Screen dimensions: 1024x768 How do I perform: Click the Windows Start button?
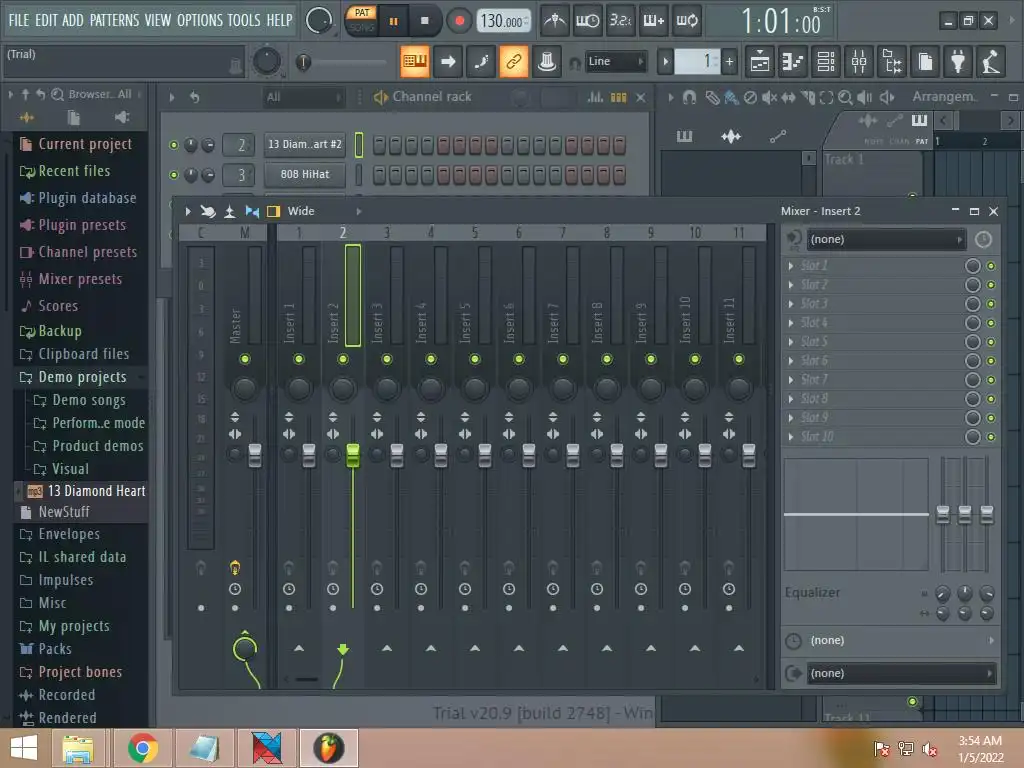click(24, 748)
